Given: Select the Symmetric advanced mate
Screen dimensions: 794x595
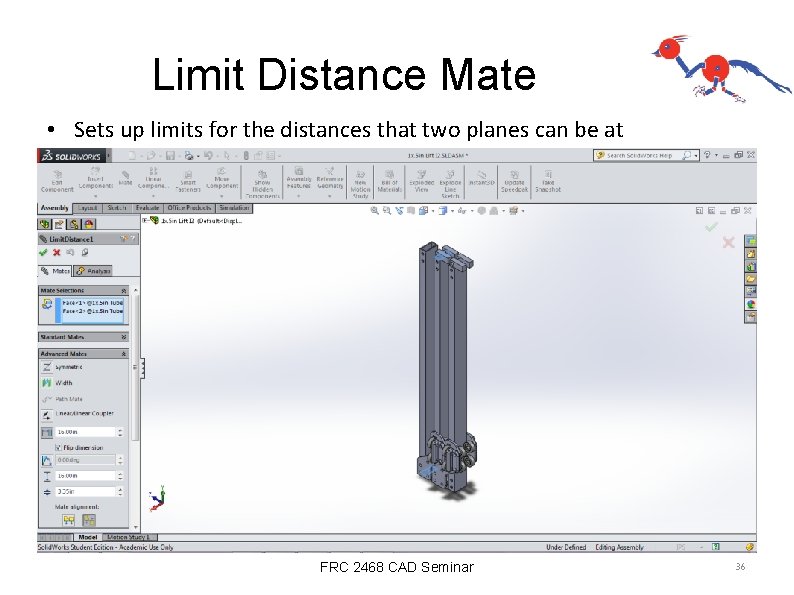Looking at the screenshot, I should [62, 367].
